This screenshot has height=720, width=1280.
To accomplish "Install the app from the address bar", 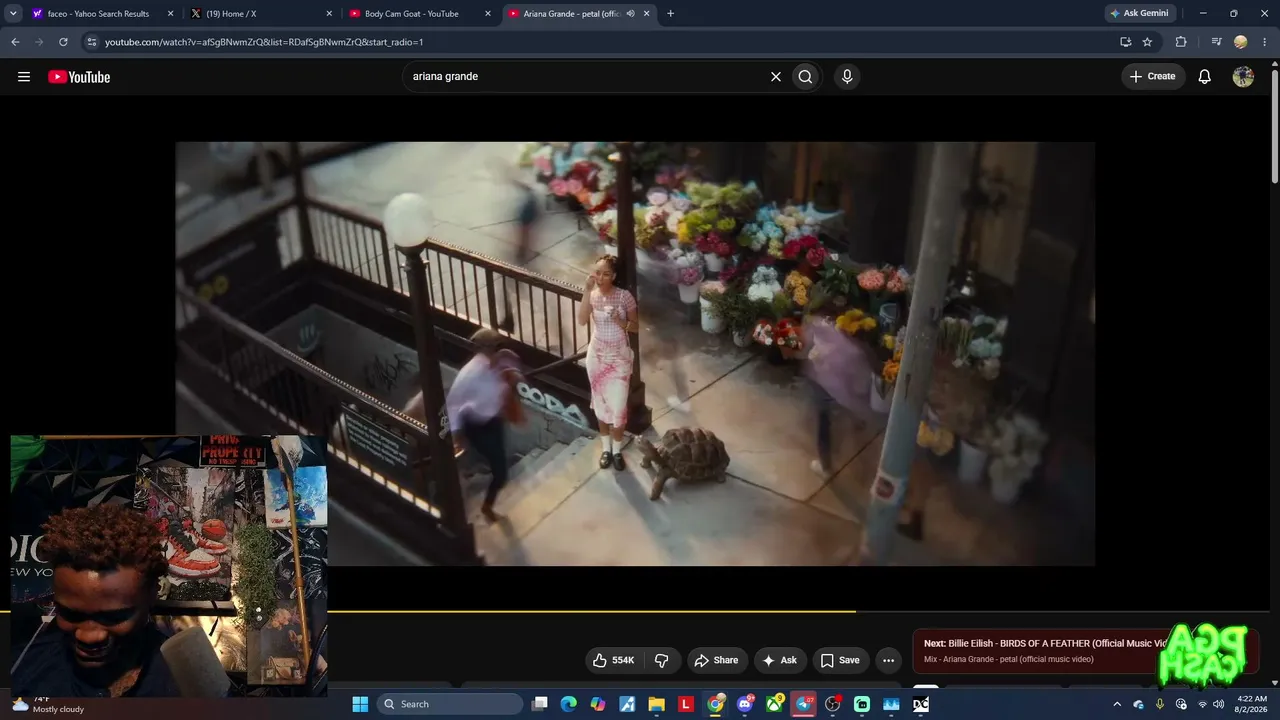I will pos(1125,42).
